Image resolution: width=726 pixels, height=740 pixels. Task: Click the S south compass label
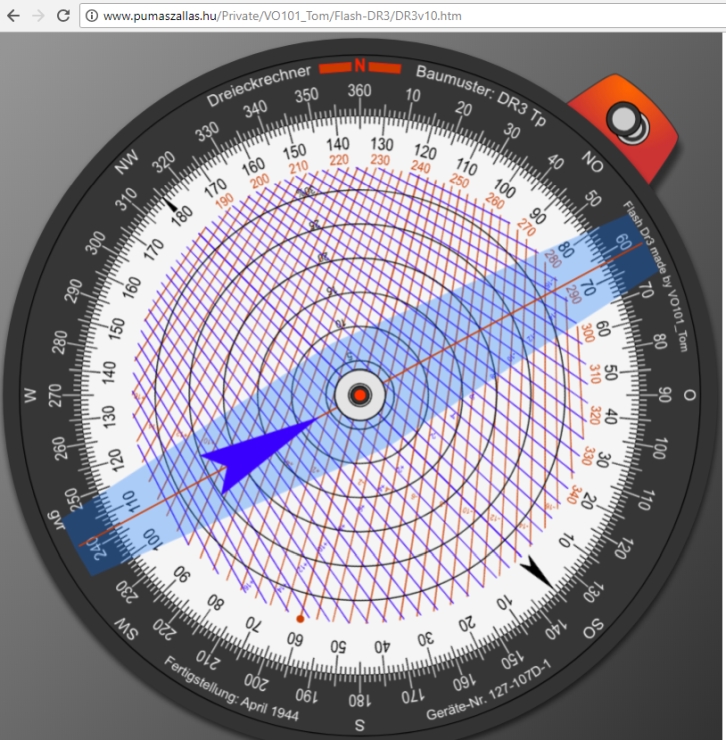pyautogui.click(x=360, y=725)
